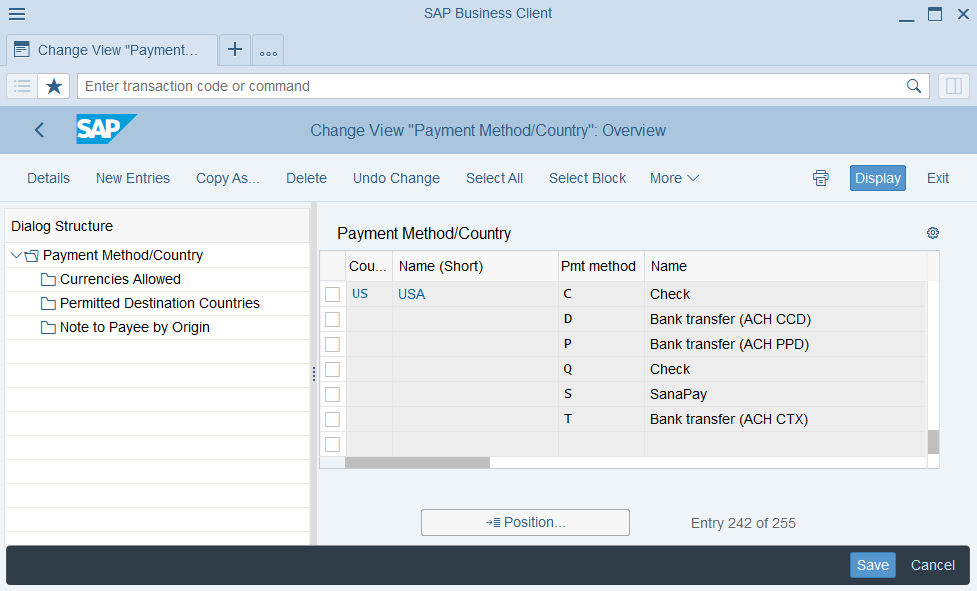Select the empty last row checkbox
Screen dimensions: 977x591
(x=333, y=444)
